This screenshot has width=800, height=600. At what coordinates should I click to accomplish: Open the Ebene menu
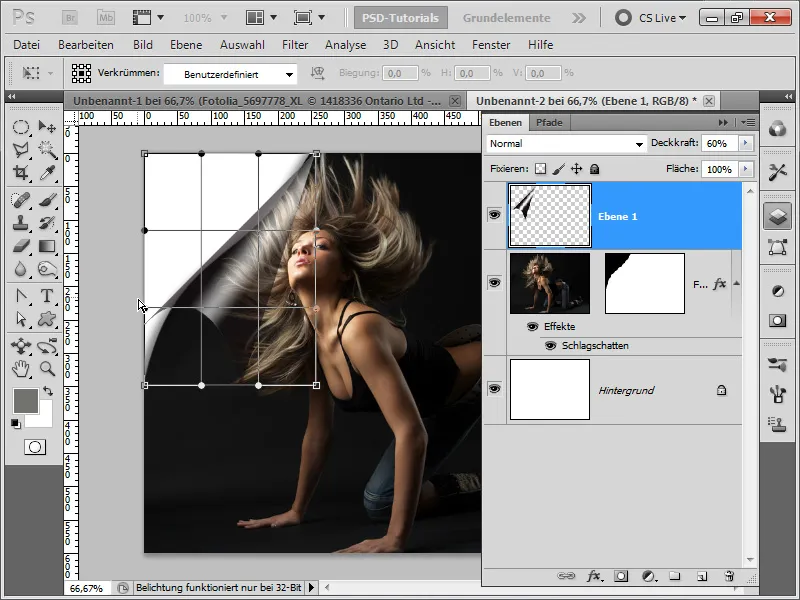(x=186, y=45)
